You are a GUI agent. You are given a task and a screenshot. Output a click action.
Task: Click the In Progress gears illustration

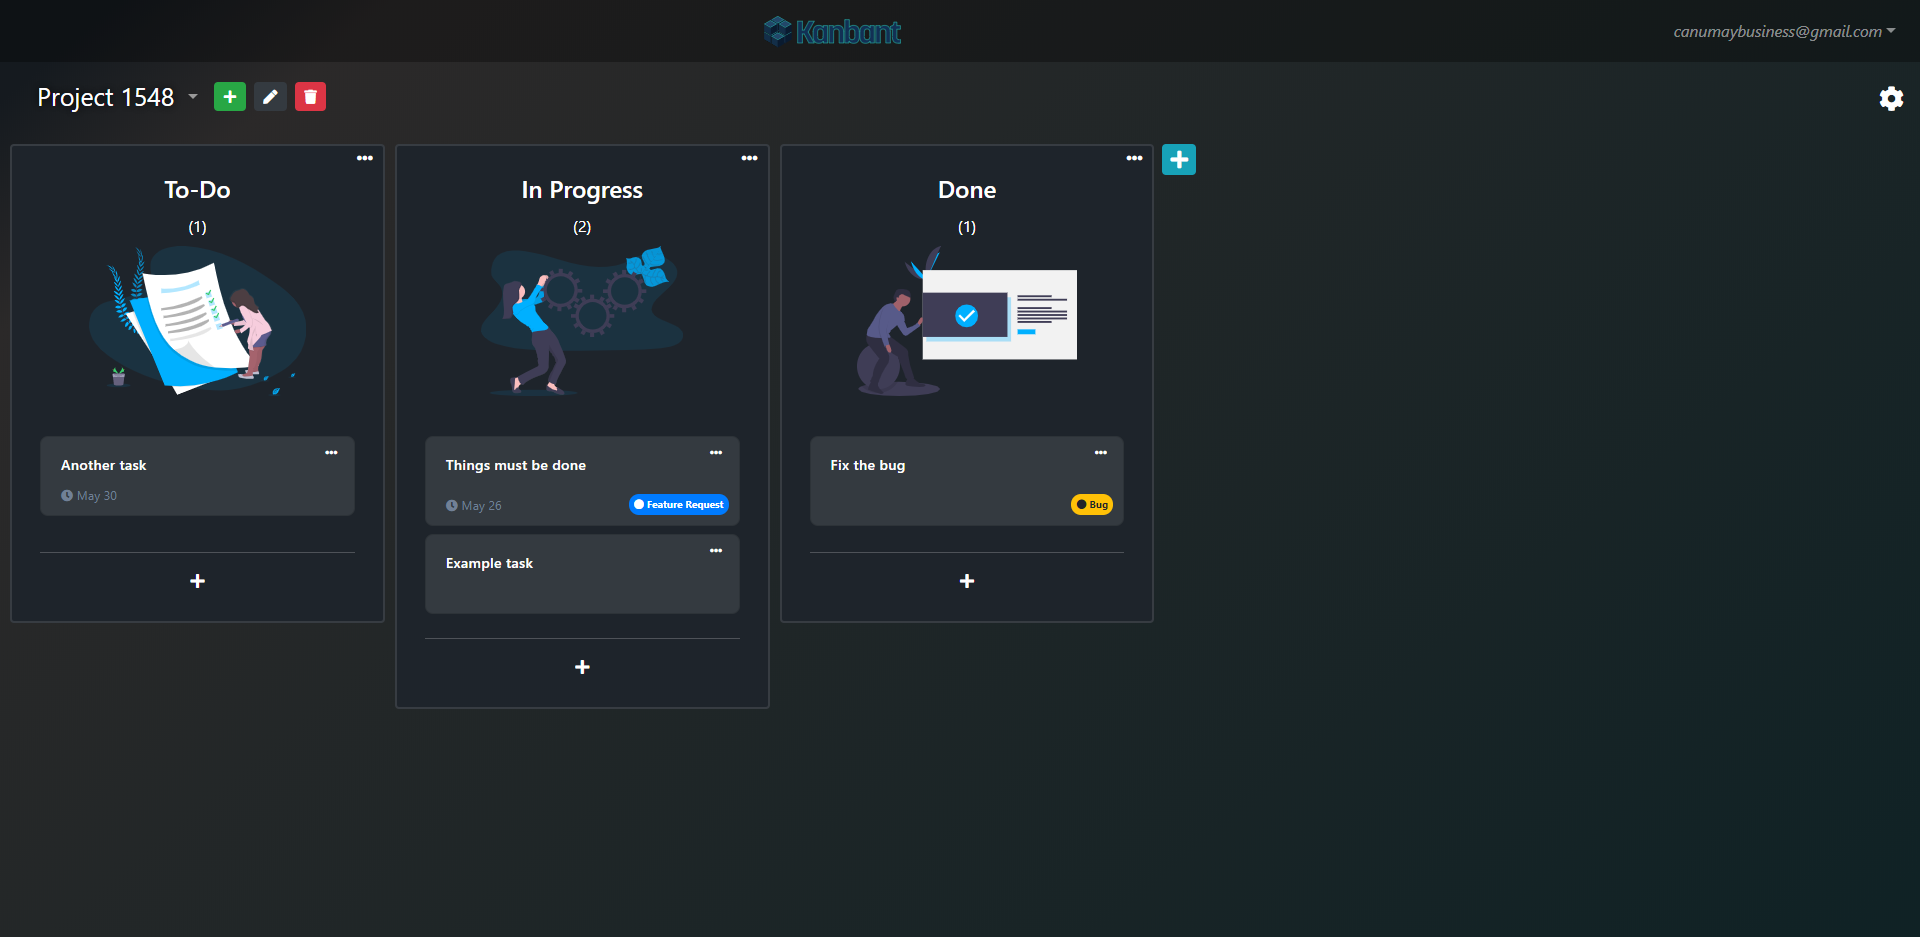[x=582, y=320]
